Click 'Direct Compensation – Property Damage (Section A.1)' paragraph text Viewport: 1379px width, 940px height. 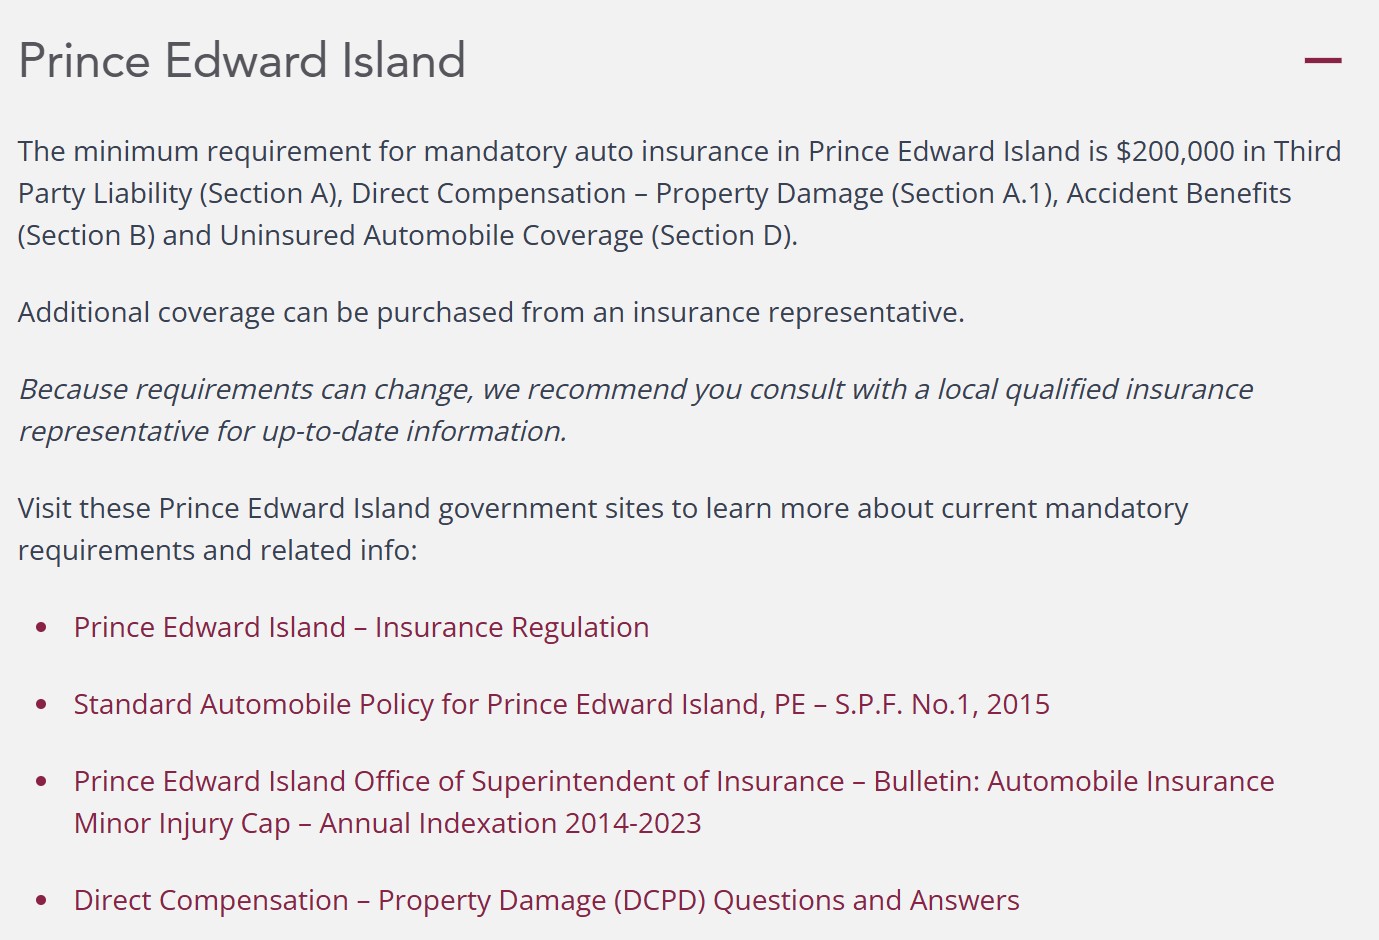click(704, 193)
